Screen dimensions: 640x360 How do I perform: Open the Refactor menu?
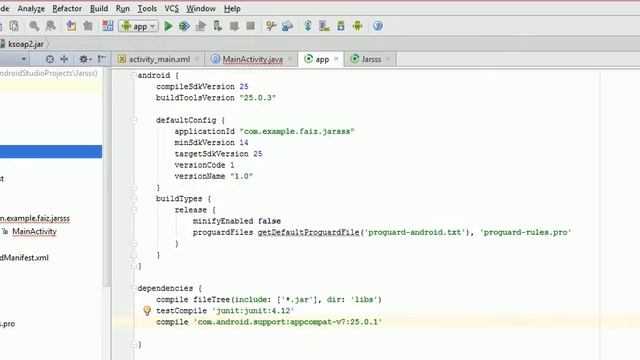(67, 9)
